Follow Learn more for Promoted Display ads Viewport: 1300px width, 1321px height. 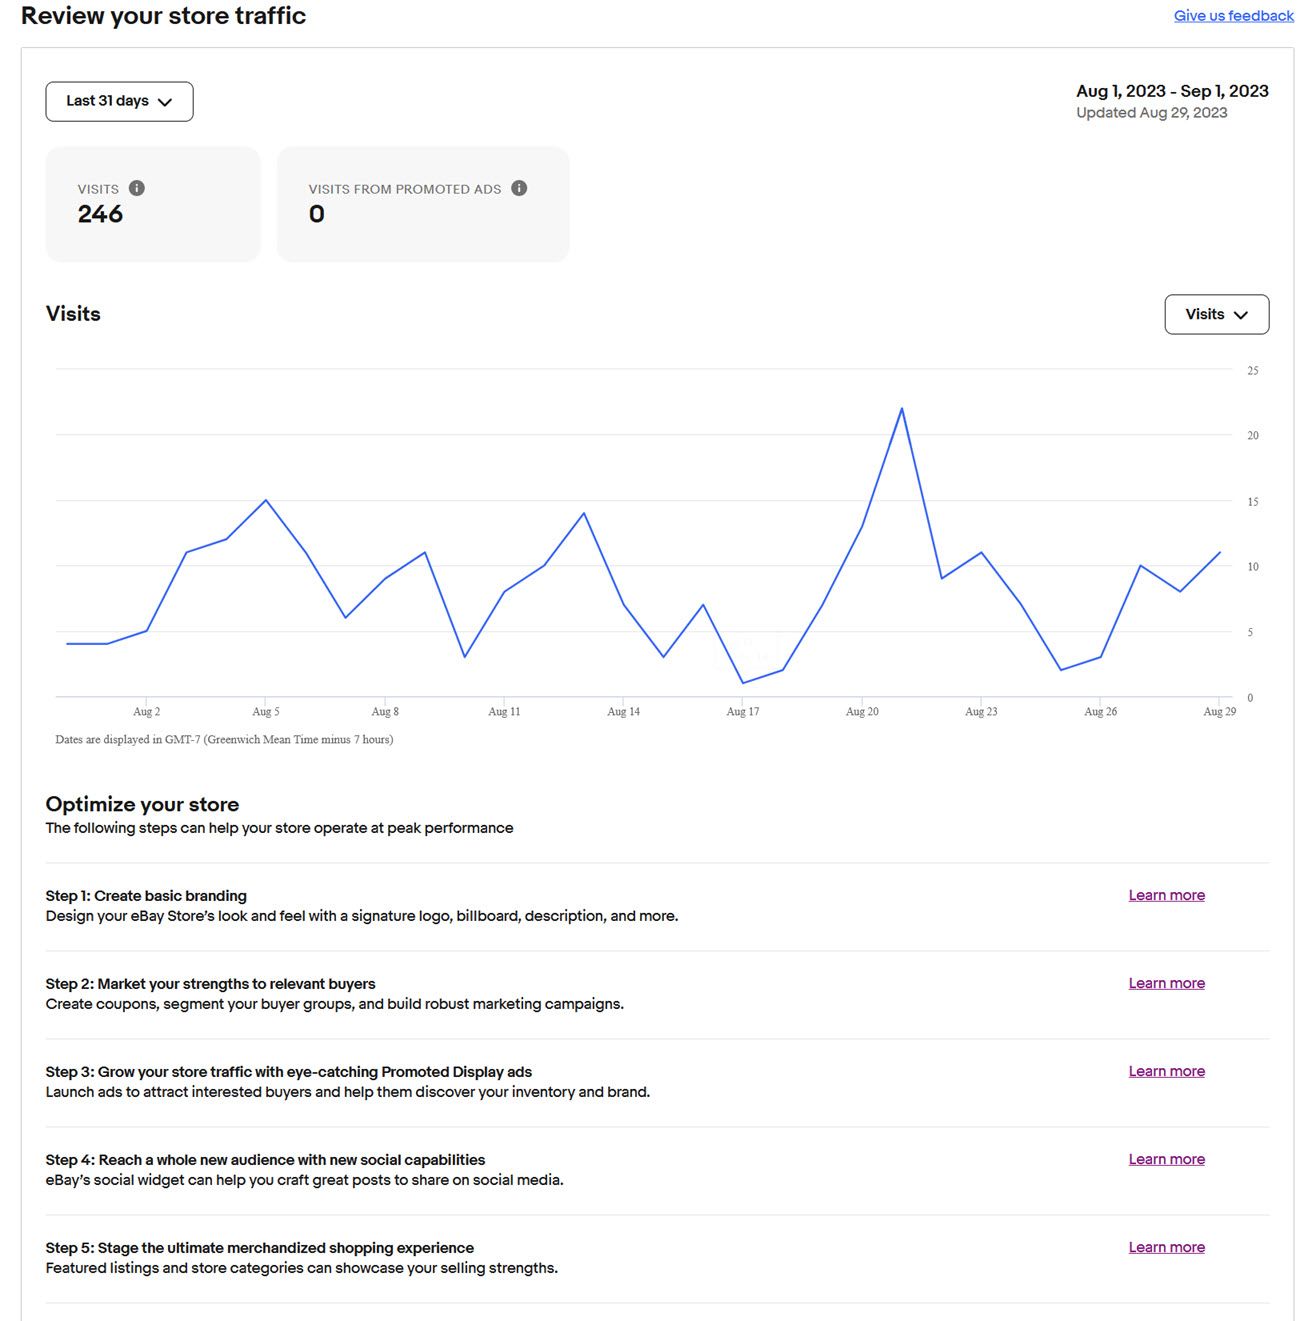[x=1166, y=1071]
